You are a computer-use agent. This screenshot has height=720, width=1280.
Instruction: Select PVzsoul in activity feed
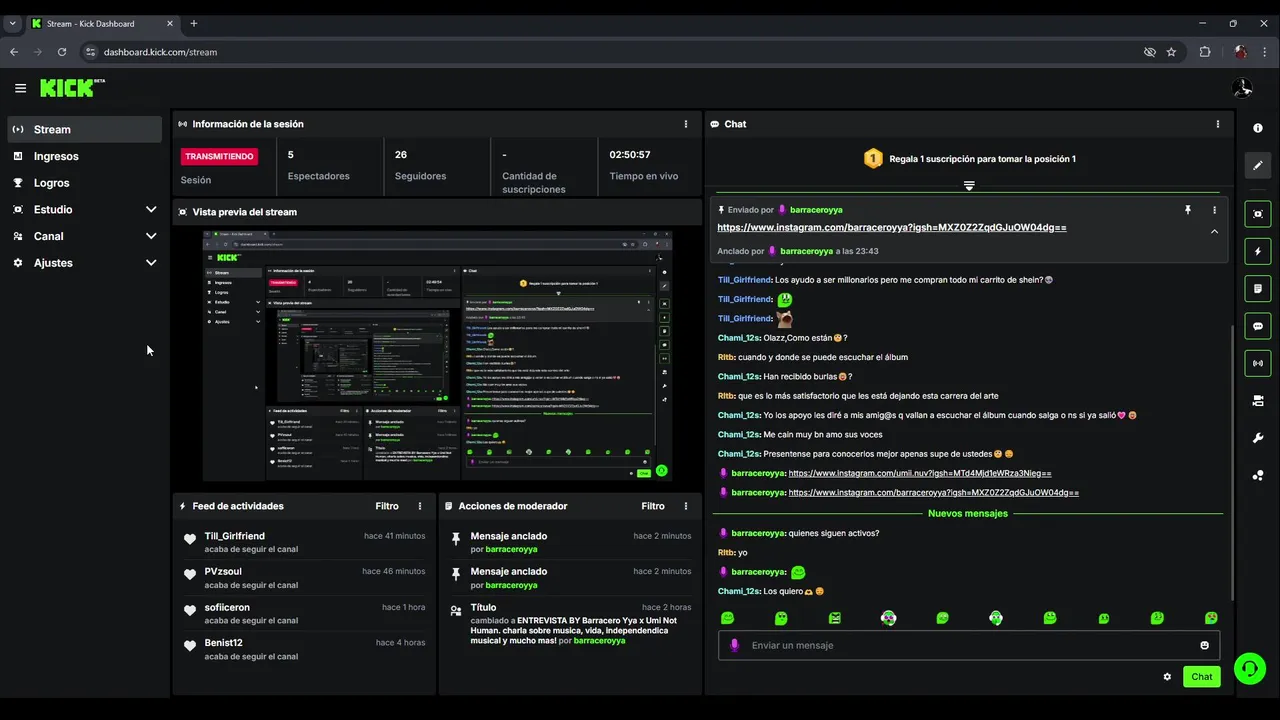223,571
